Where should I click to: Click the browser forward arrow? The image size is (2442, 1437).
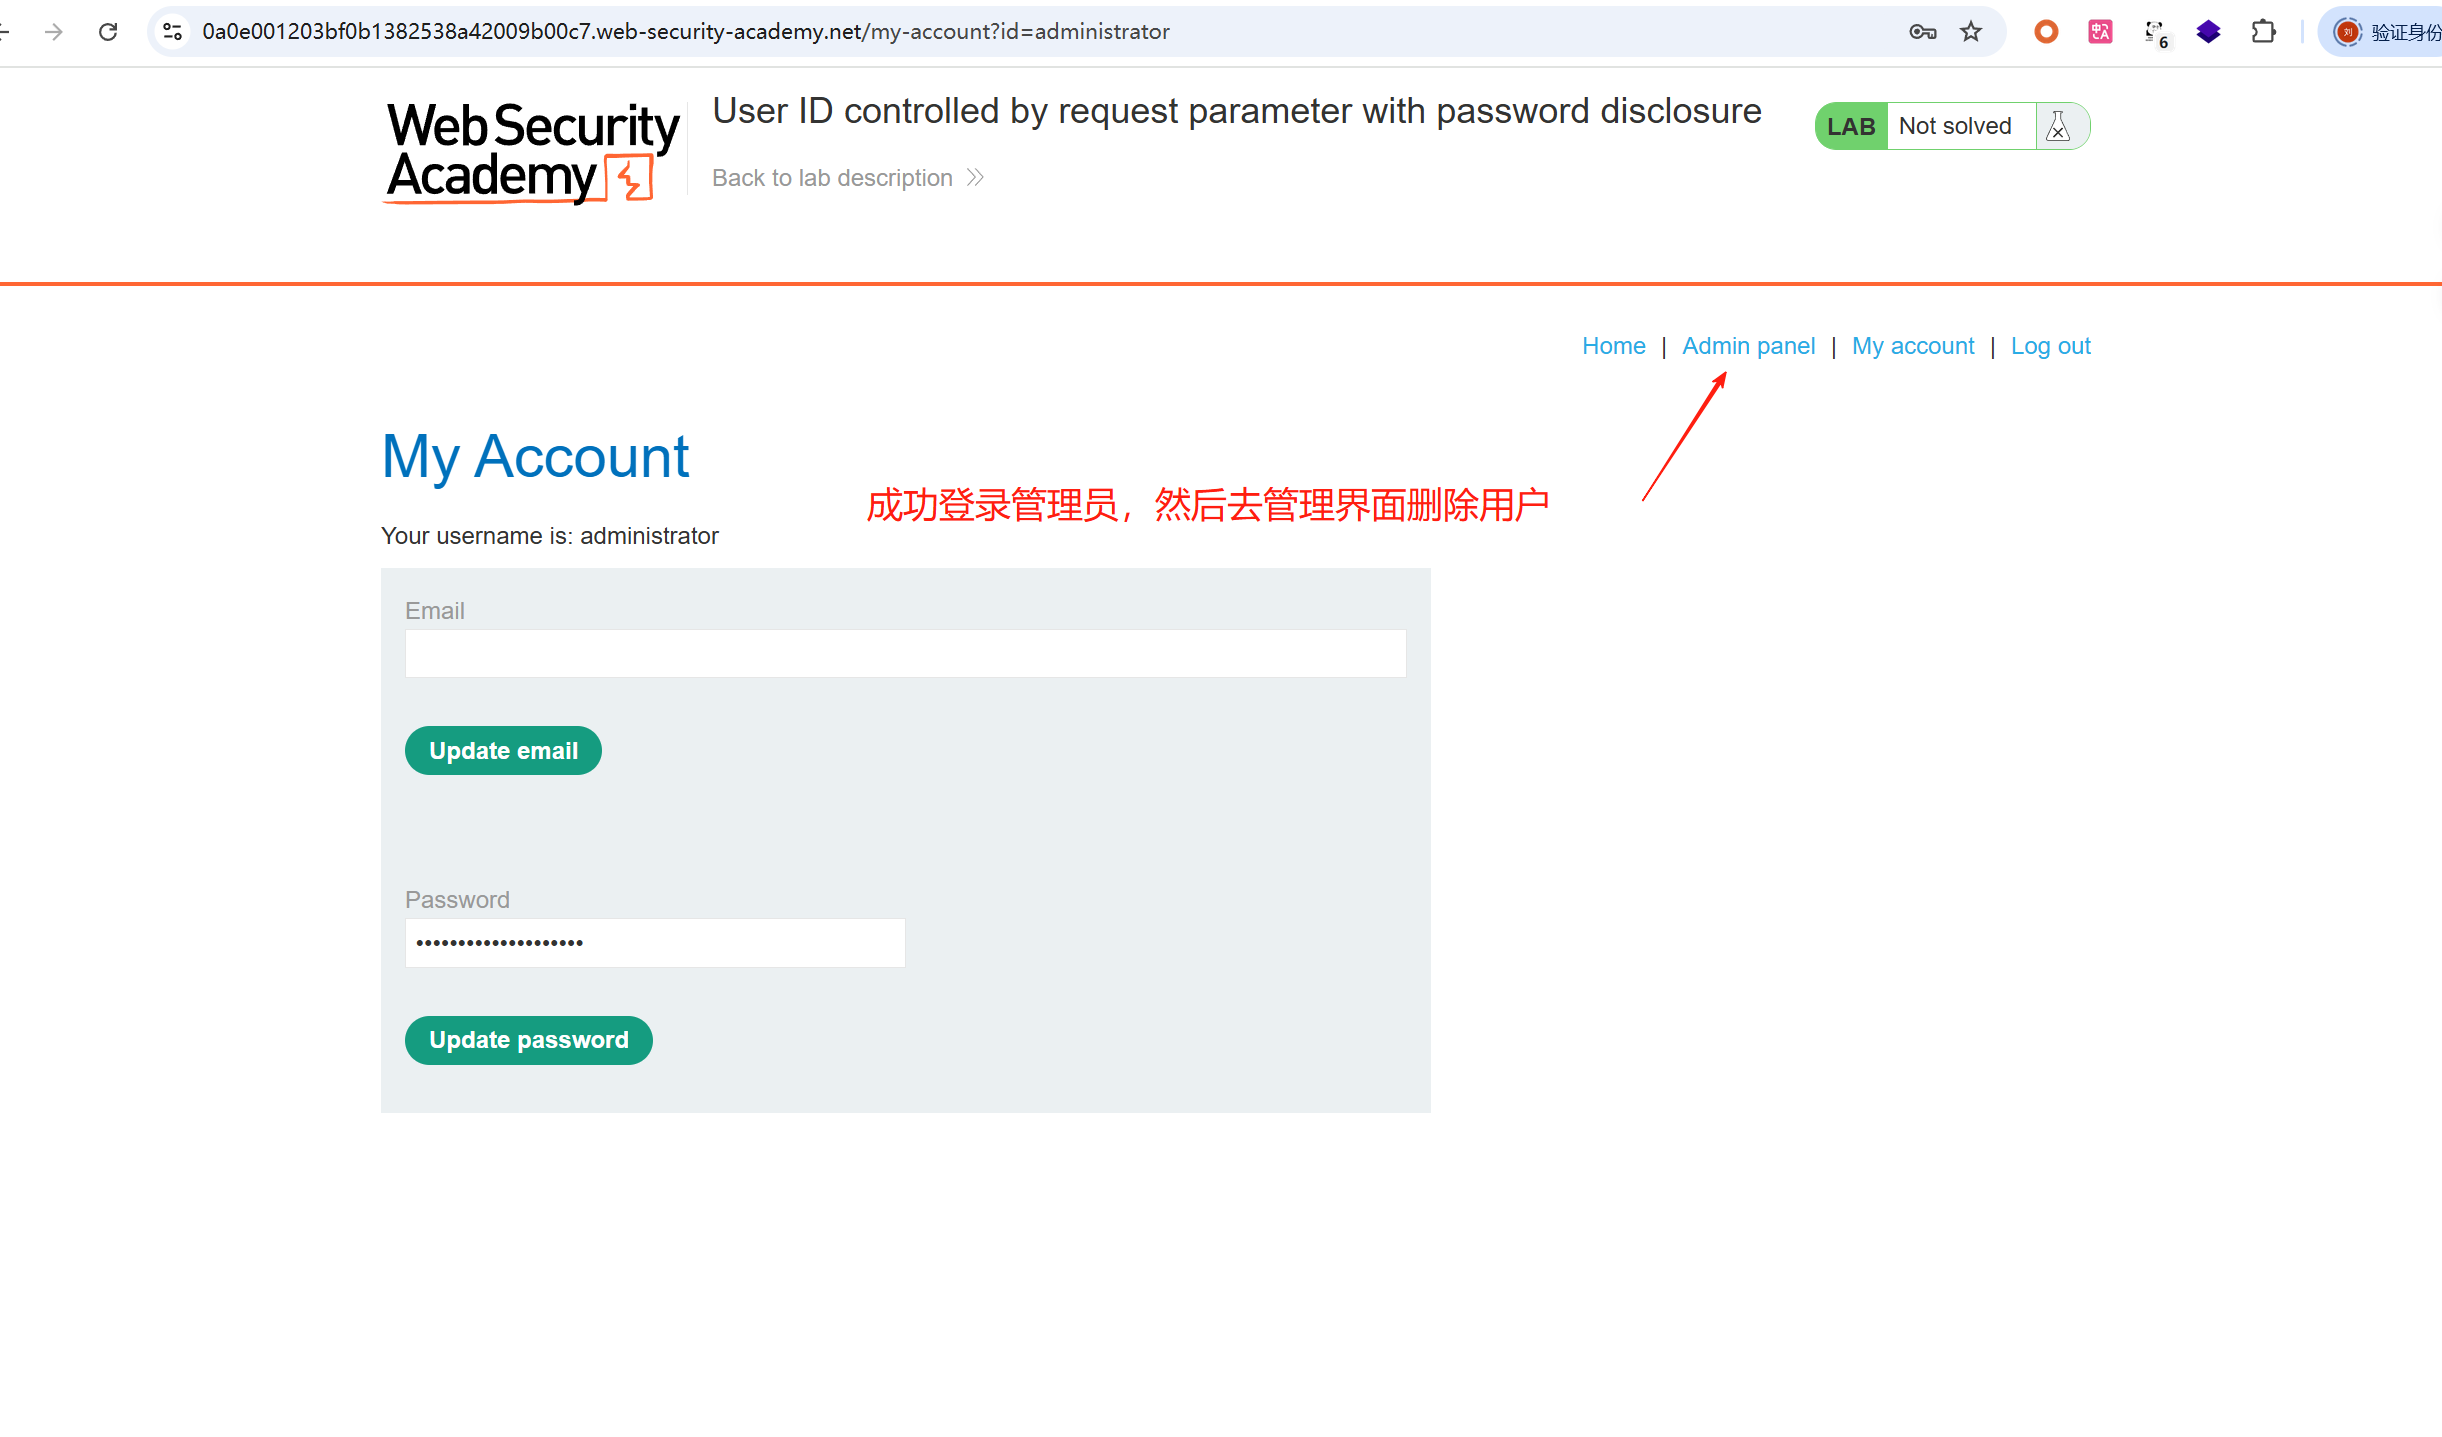click(x=54, y=32)
